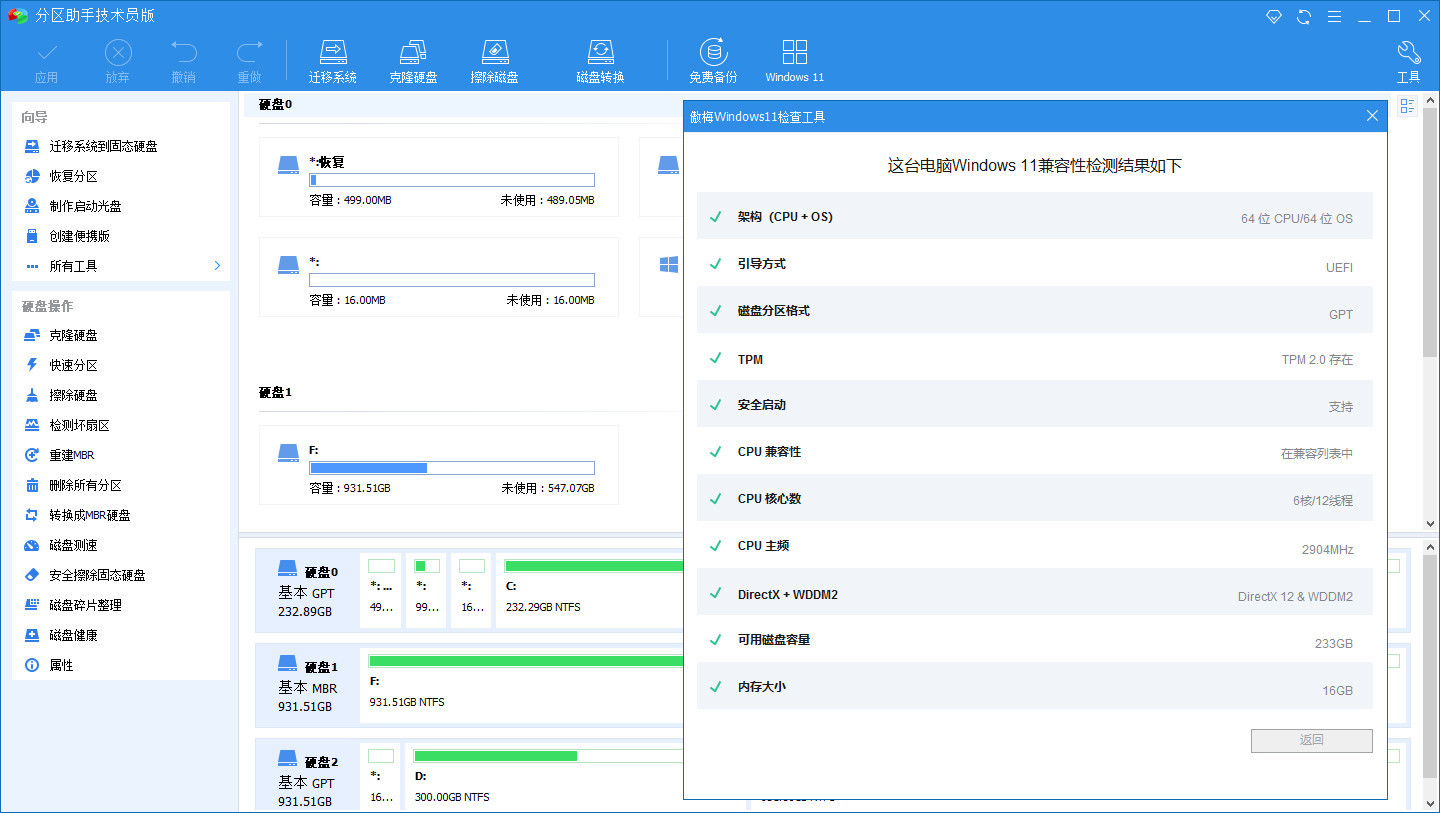Open the Clone Disk (克隆硬盘) toolbar tool
This screenshot has width=1440, height=813.
[x=413, y=58]
